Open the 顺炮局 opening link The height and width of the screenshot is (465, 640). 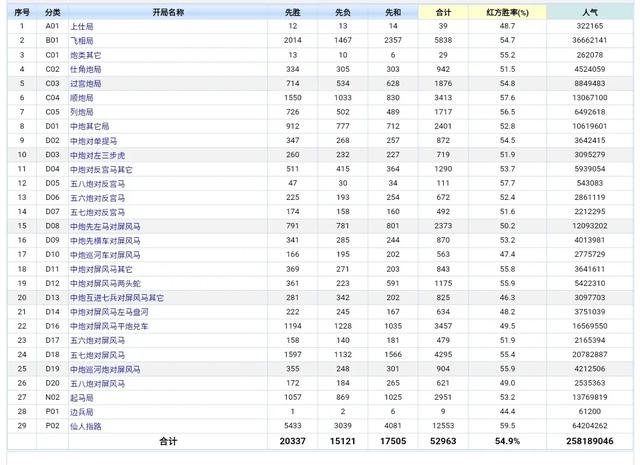[82, 98]
